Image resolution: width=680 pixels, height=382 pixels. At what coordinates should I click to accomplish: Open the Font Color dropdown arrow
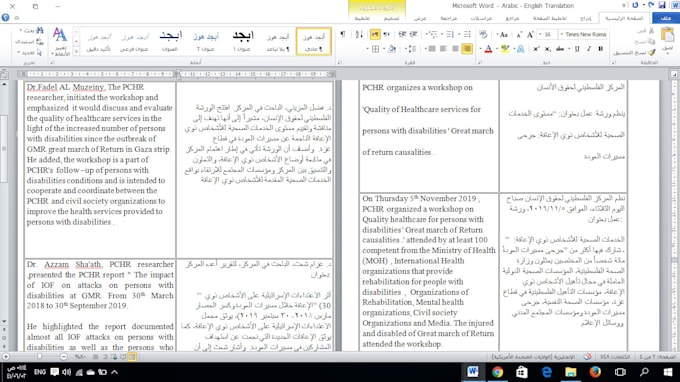tap(481, 49)
